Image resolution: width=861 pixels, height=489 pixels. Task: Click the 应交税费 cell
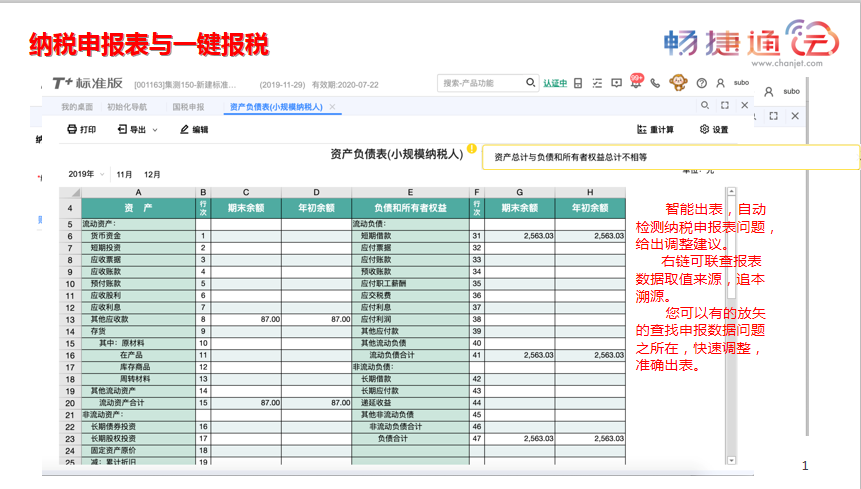pos(410,295)
